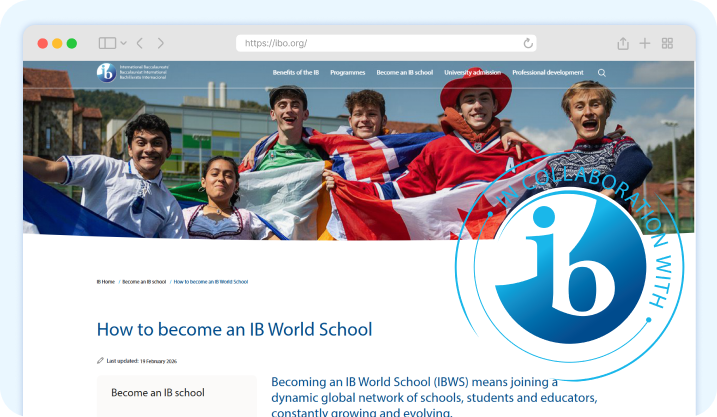Click the https://ibo.org/ address bar

pyautogui.click(x=386, y=43)
